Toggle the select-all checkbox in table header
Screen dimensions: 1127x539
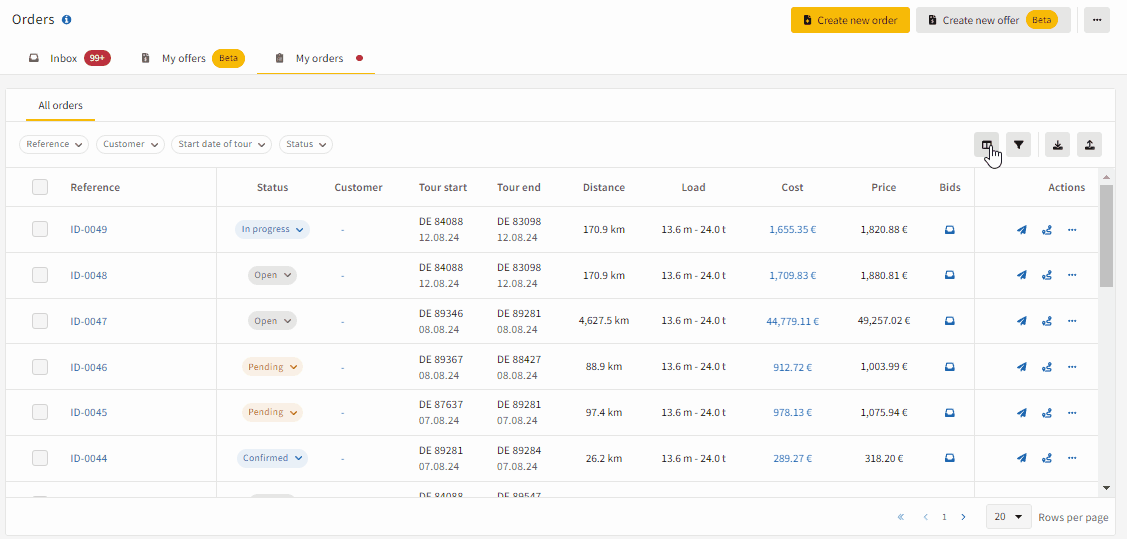[x=40, y=187]
